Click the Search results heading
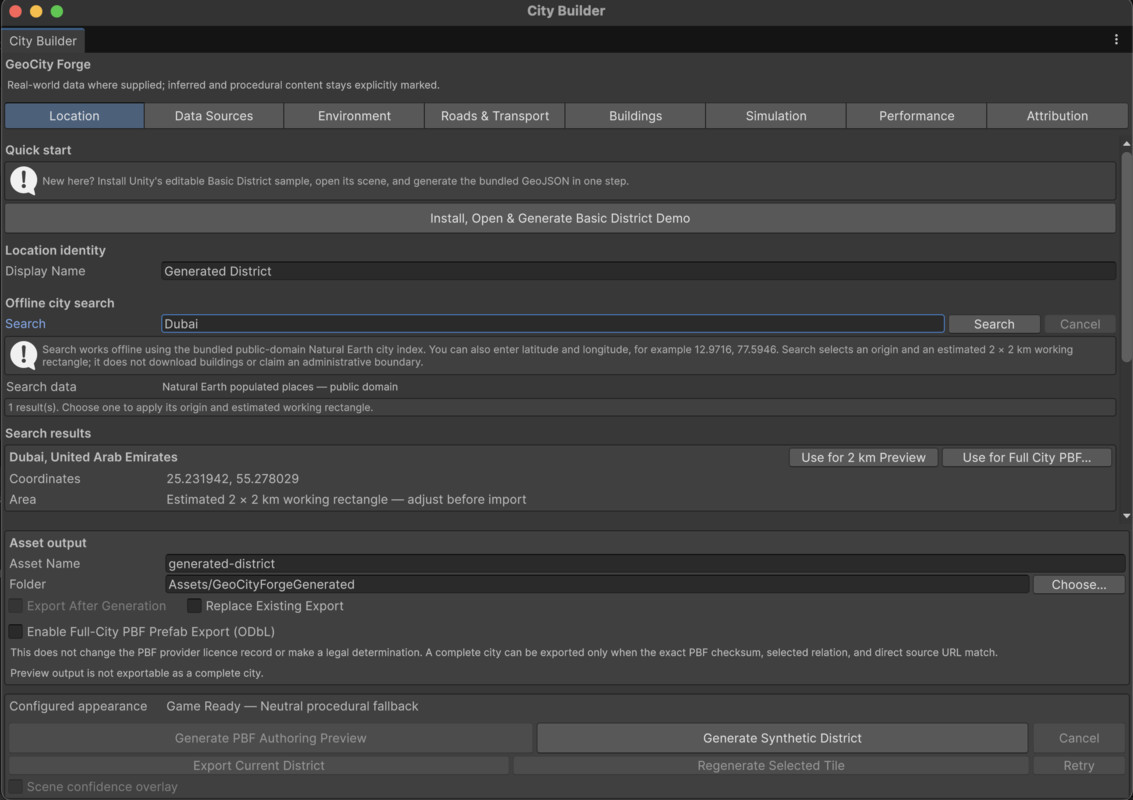This screenshot has width=1133, height=800. 48,433
